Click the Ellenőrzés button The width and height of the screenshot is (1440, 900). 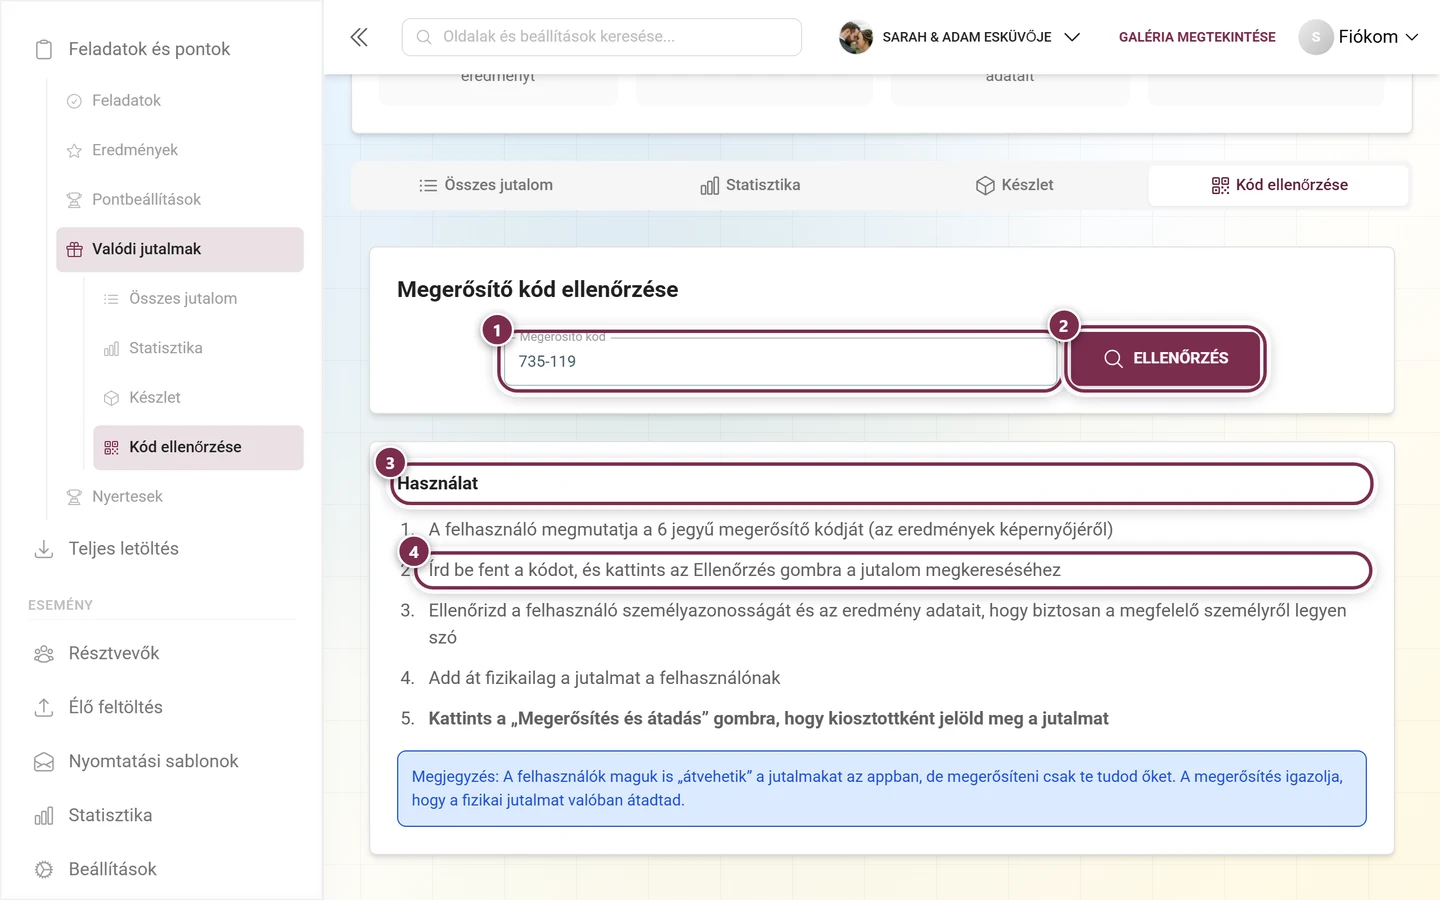tap(1166, 358)
